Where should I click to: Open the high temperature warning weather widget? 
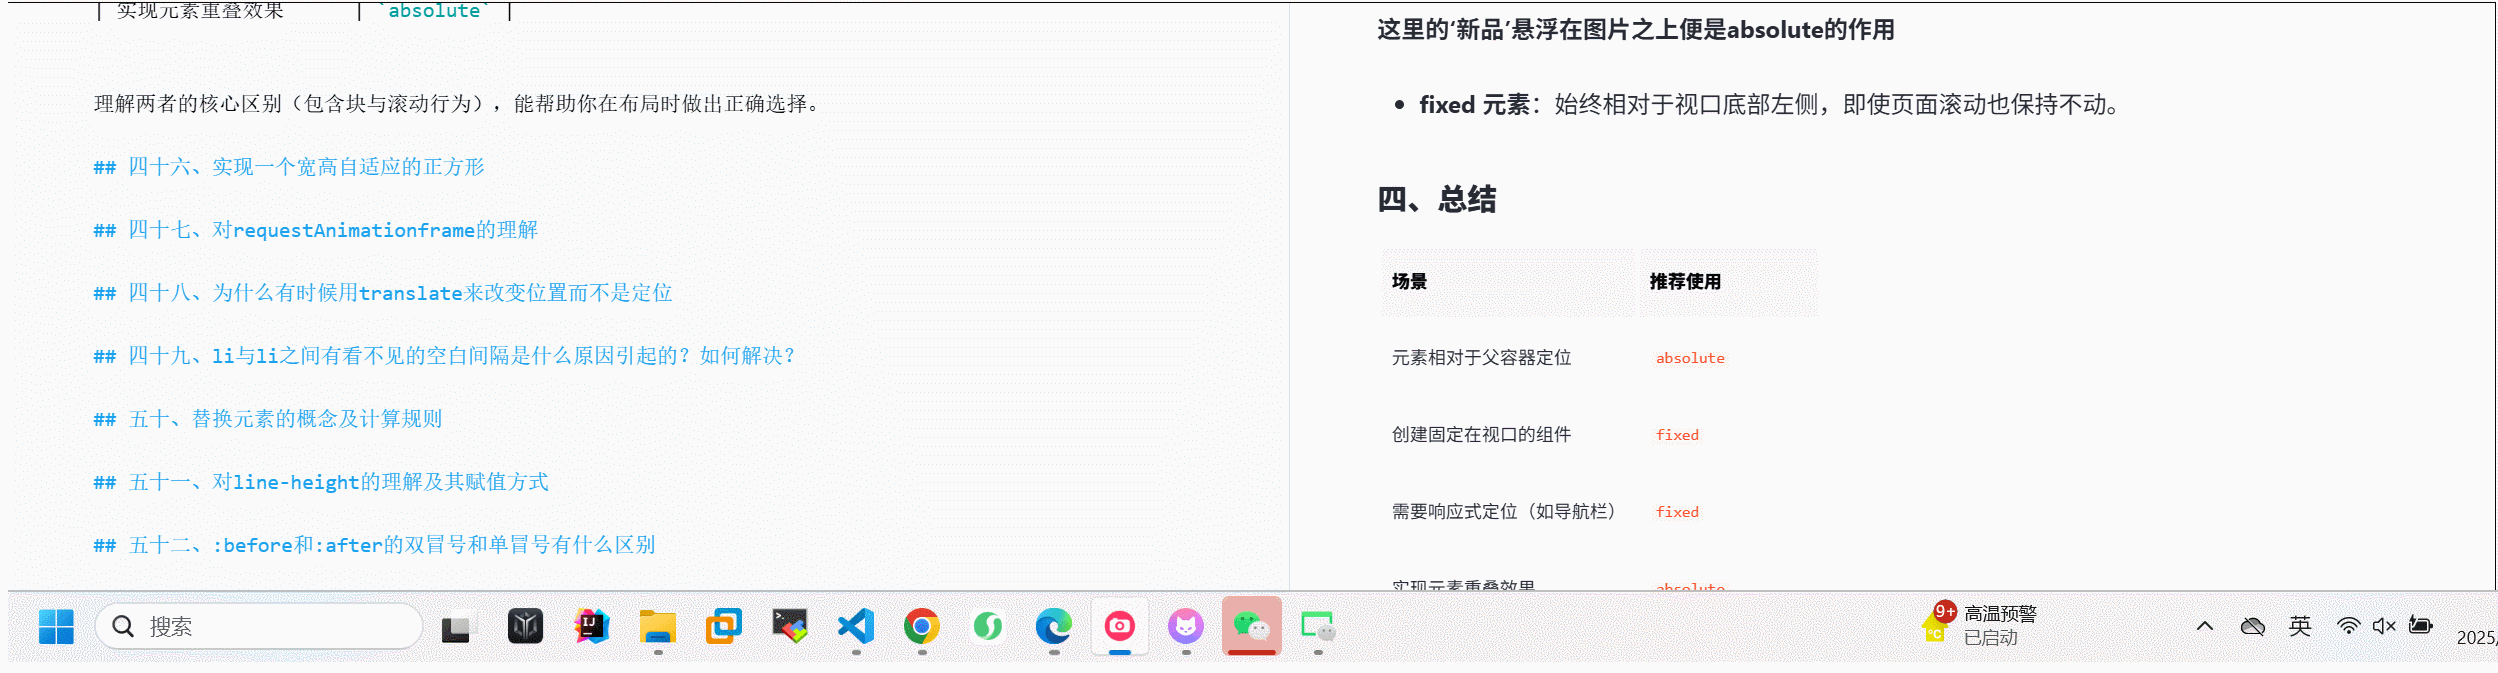click(1980, 626)
